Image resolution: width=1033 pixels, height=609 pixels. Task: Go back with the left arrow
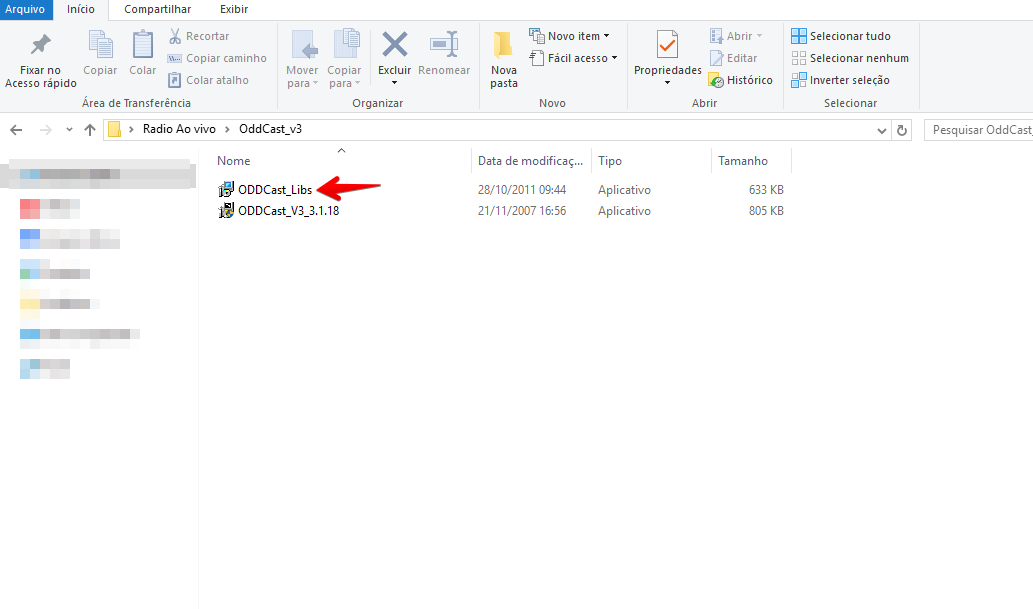tap(16, 130)
